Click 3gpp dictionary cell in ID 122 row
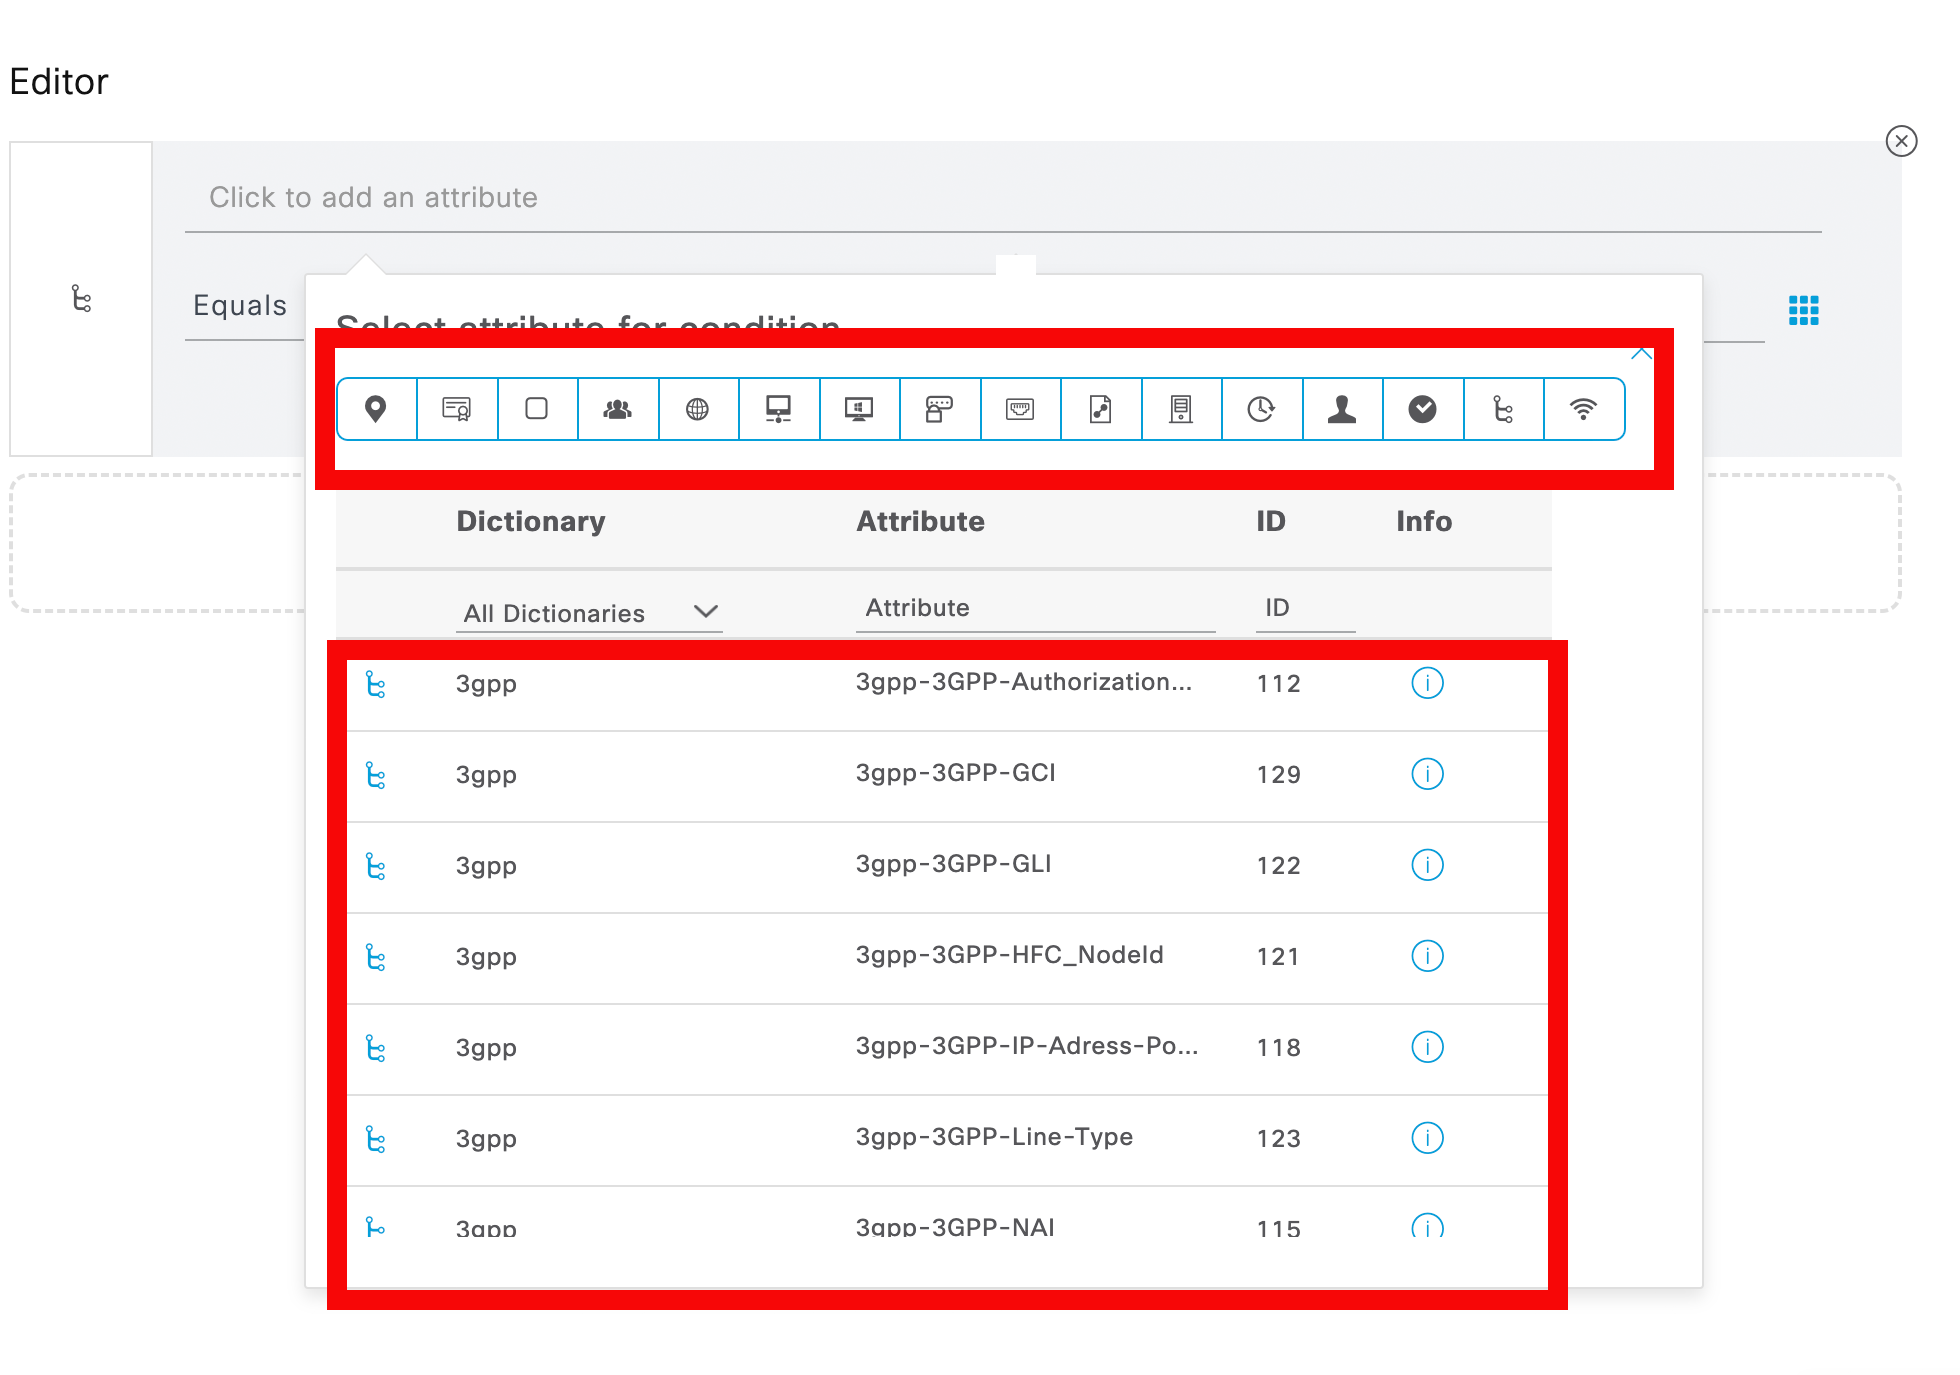Screen dimensions: 1960x1375 click(x=486, y=866)
